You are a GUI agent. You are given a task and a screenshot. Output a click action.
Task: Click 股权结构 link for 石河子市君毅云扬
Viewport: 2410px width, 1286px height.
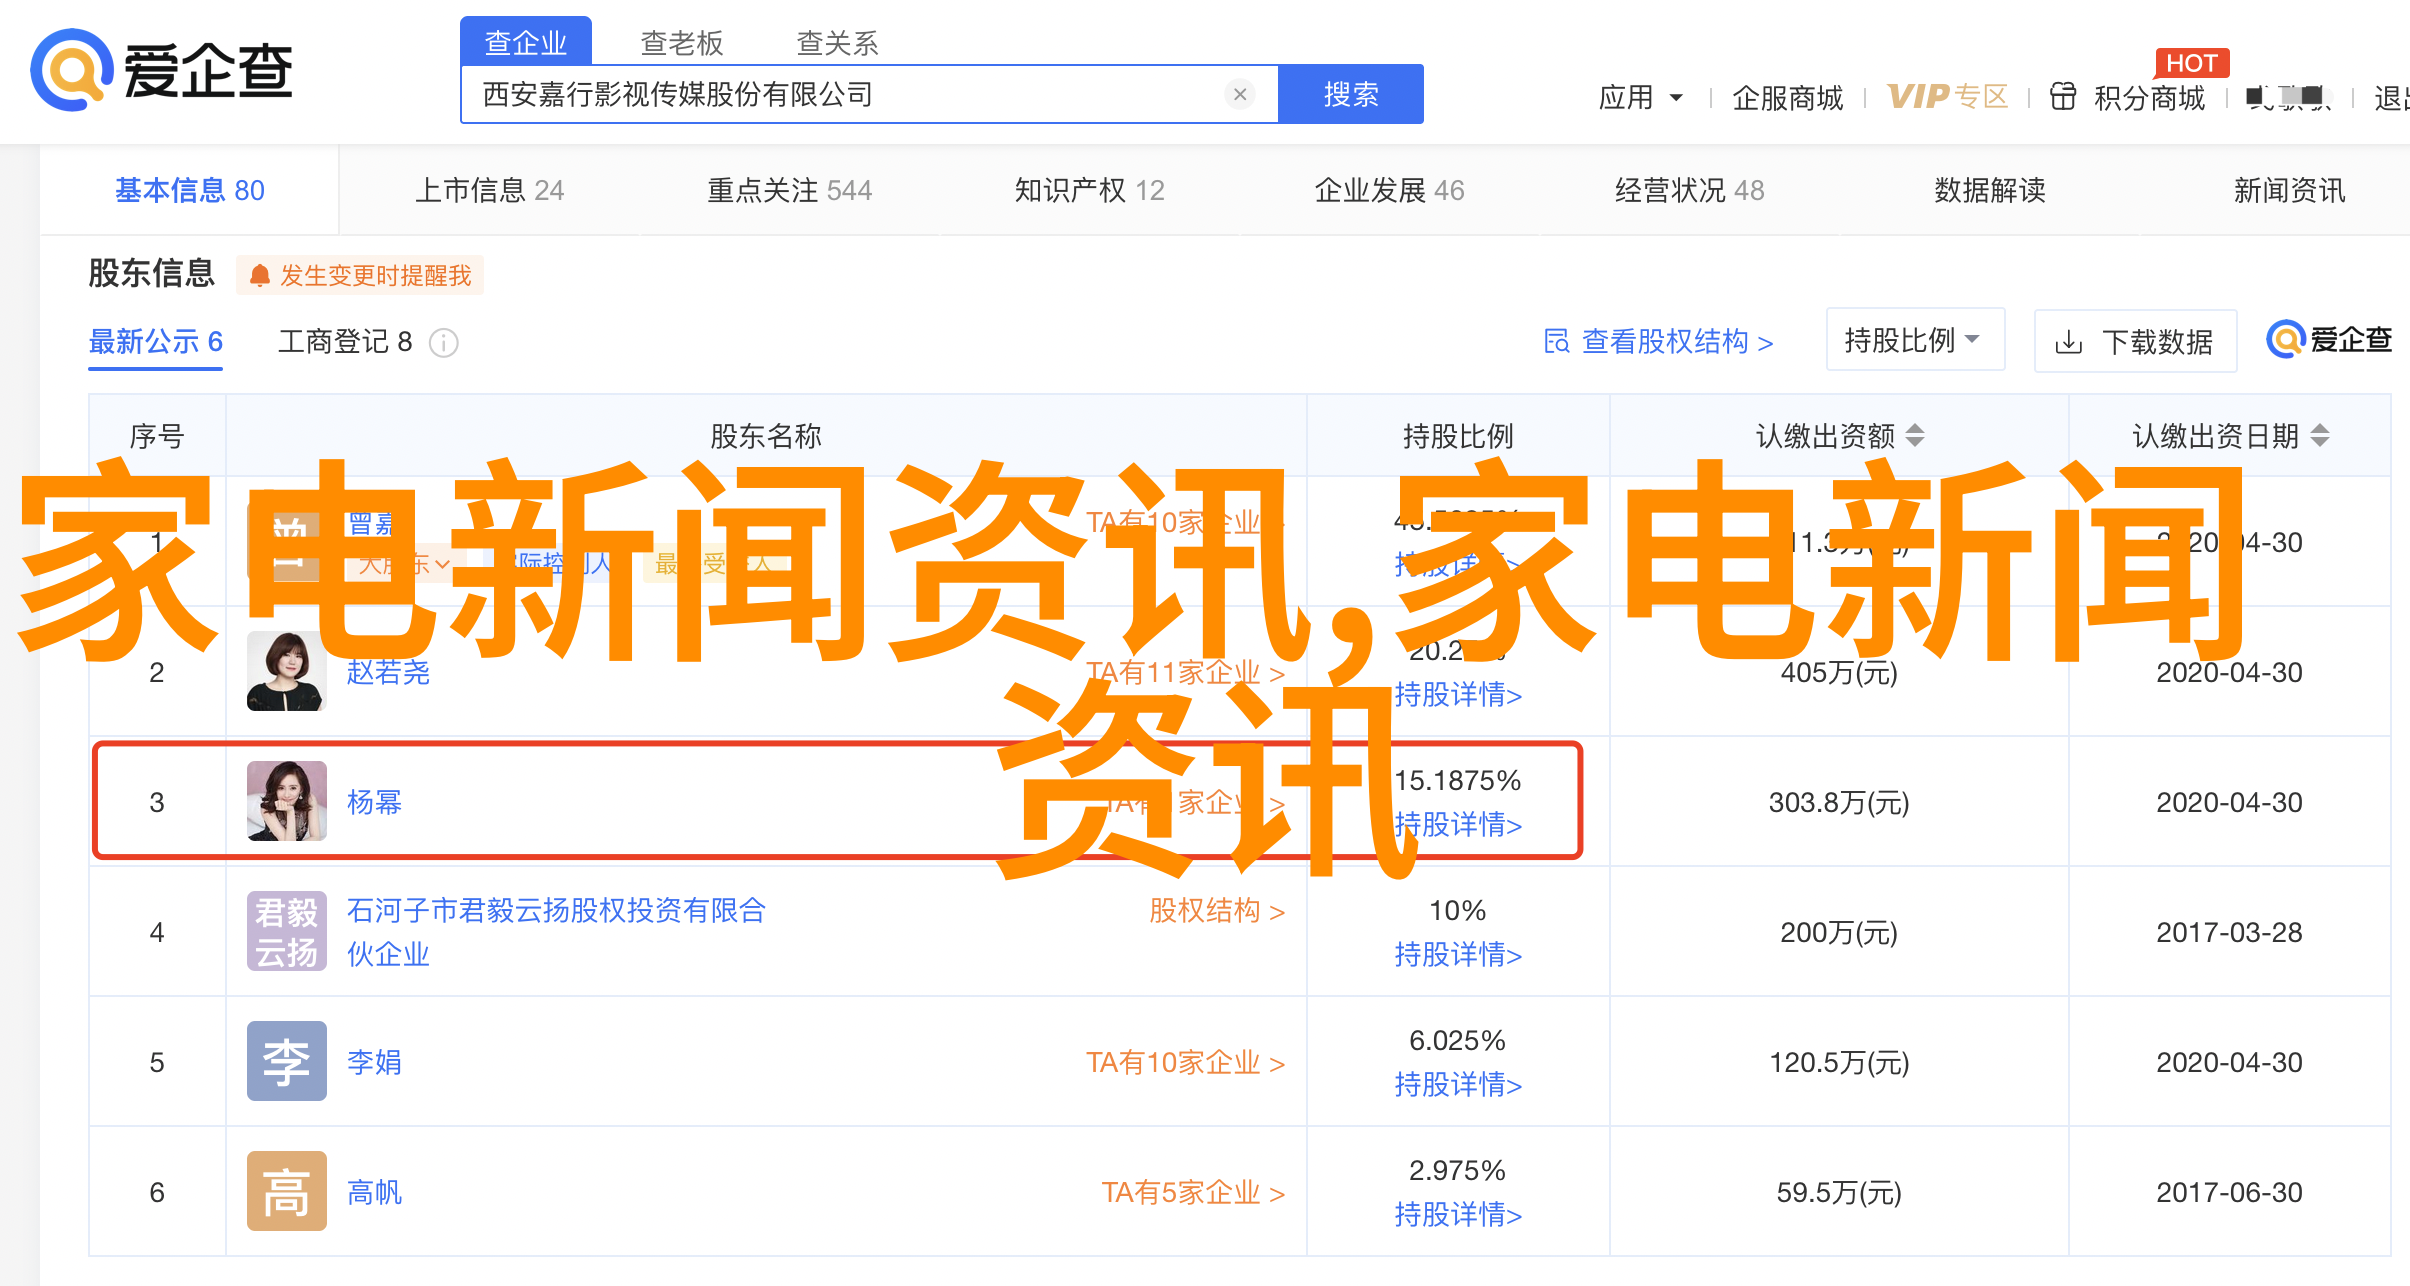pyautogui.click(x=1215, y=911)
